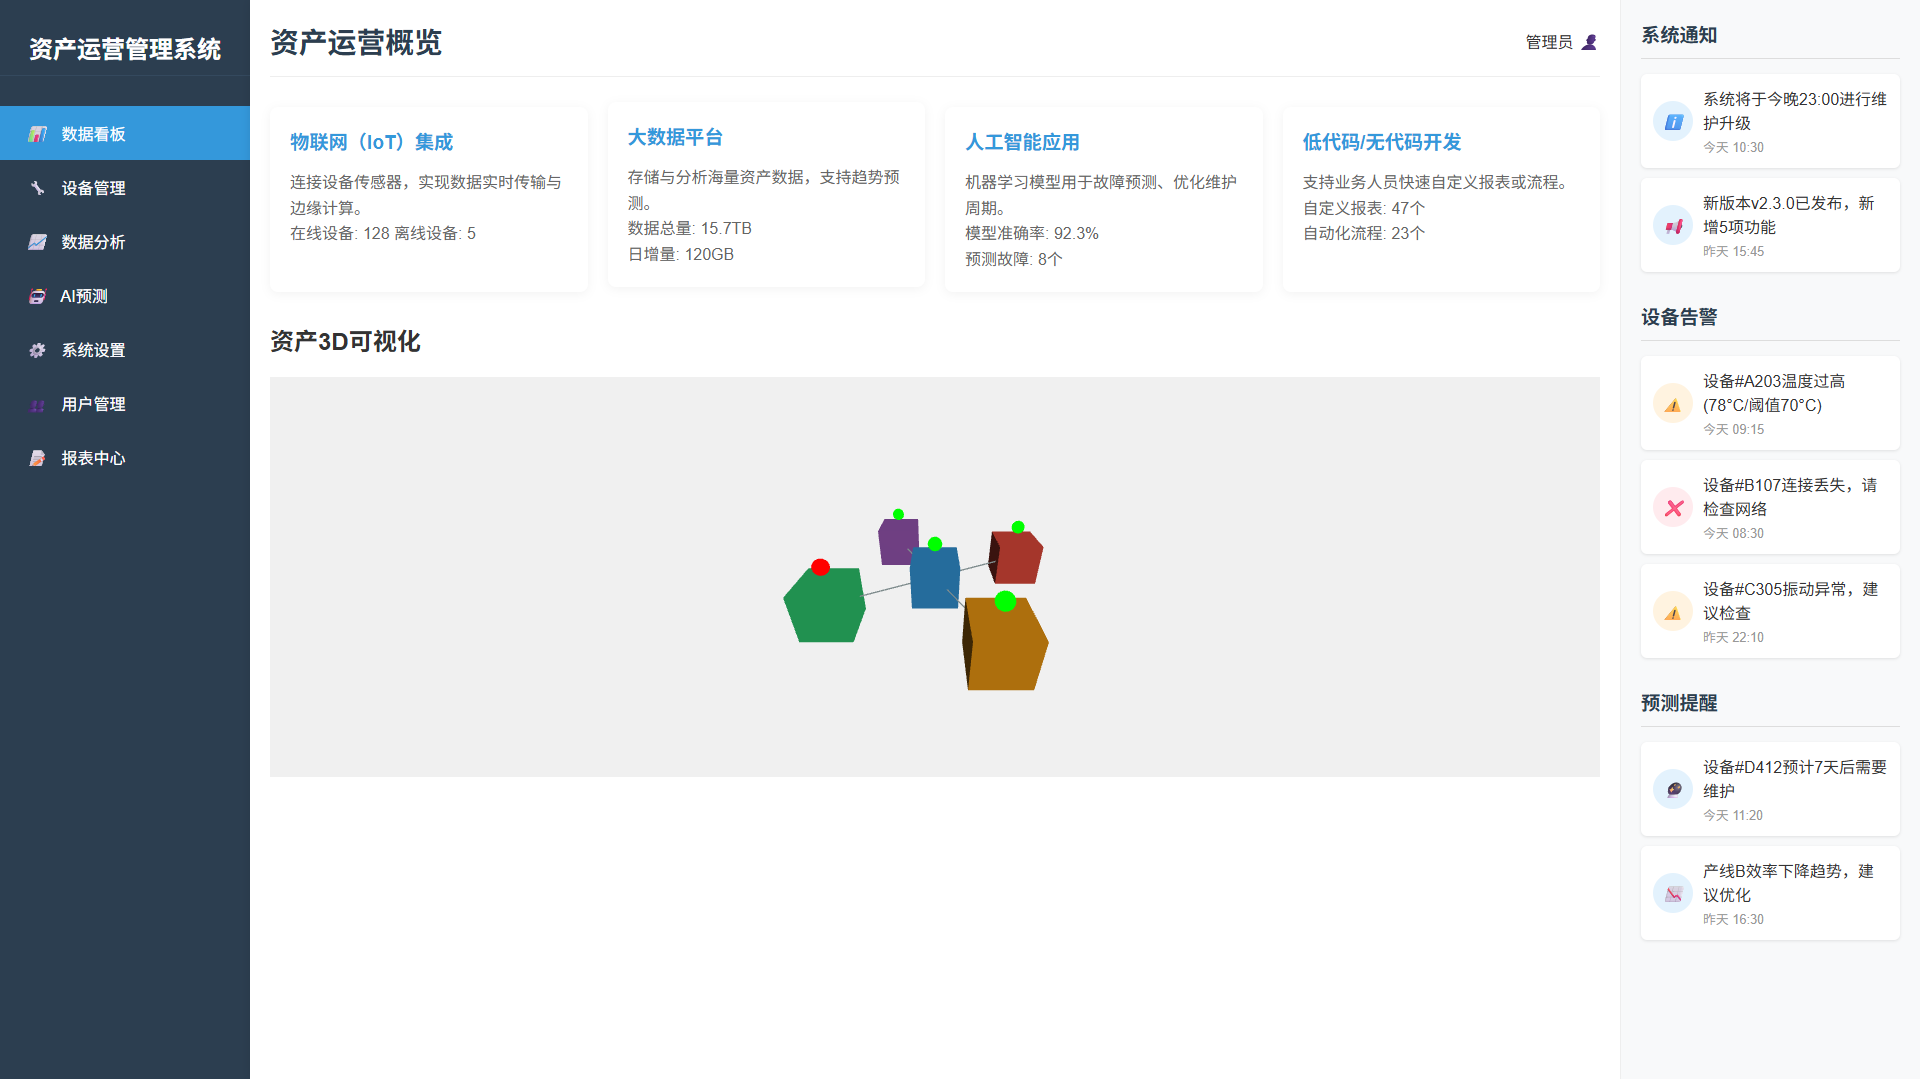The width and height of the screenshot is (1920, 1079).
Task: Click the info icon on maintenance notice
Action: (x=1672, y=121)
